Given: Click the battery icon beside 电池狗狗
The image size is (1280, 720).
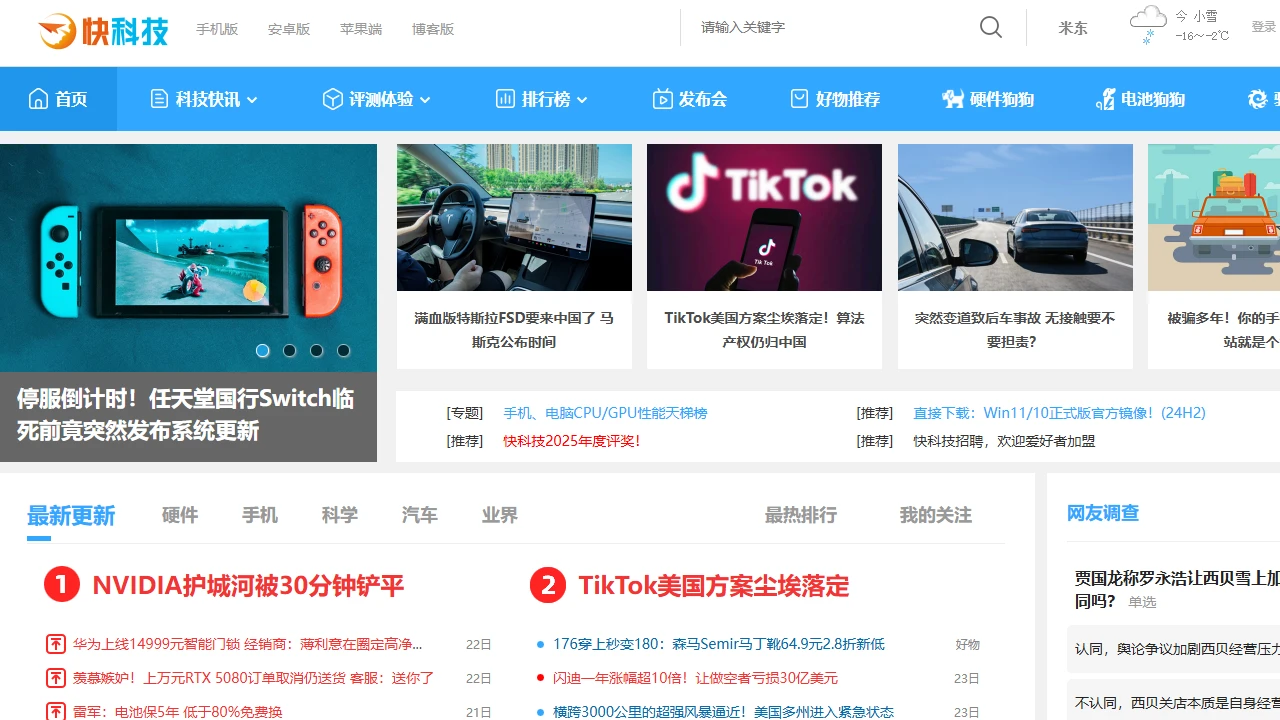Looking at the screenshot, I should tap(1104, 99).
